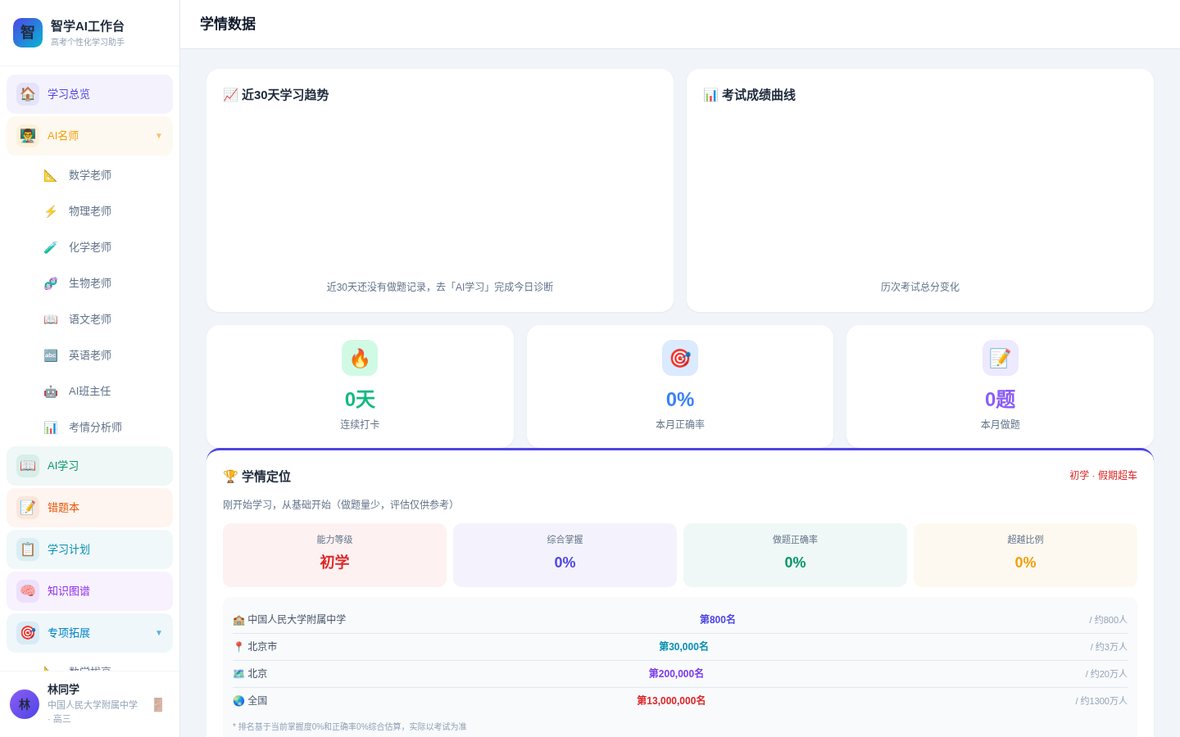Click the open book icon for 语文老师
1180x737 pixels.
(x=50, y=319)
